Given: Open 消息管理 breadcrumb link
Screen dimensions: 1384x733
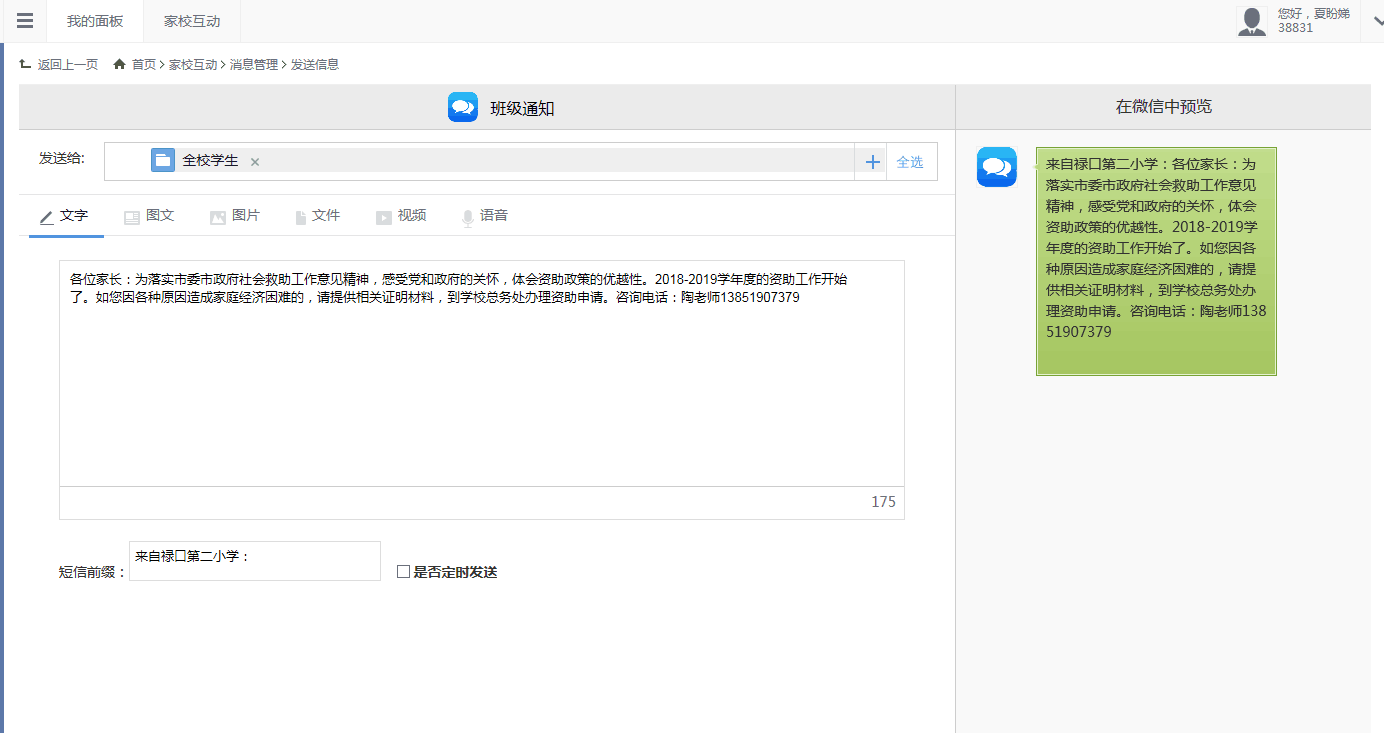Looking at the screenshot, I should (254, 64).
